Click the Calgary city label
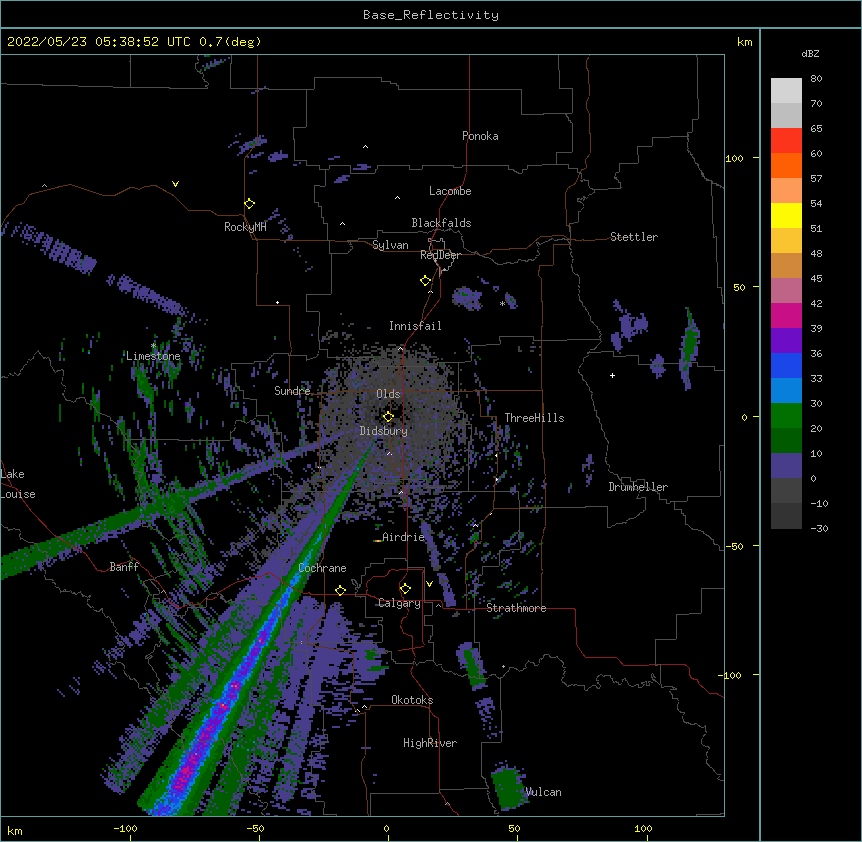 pos(399,603)
